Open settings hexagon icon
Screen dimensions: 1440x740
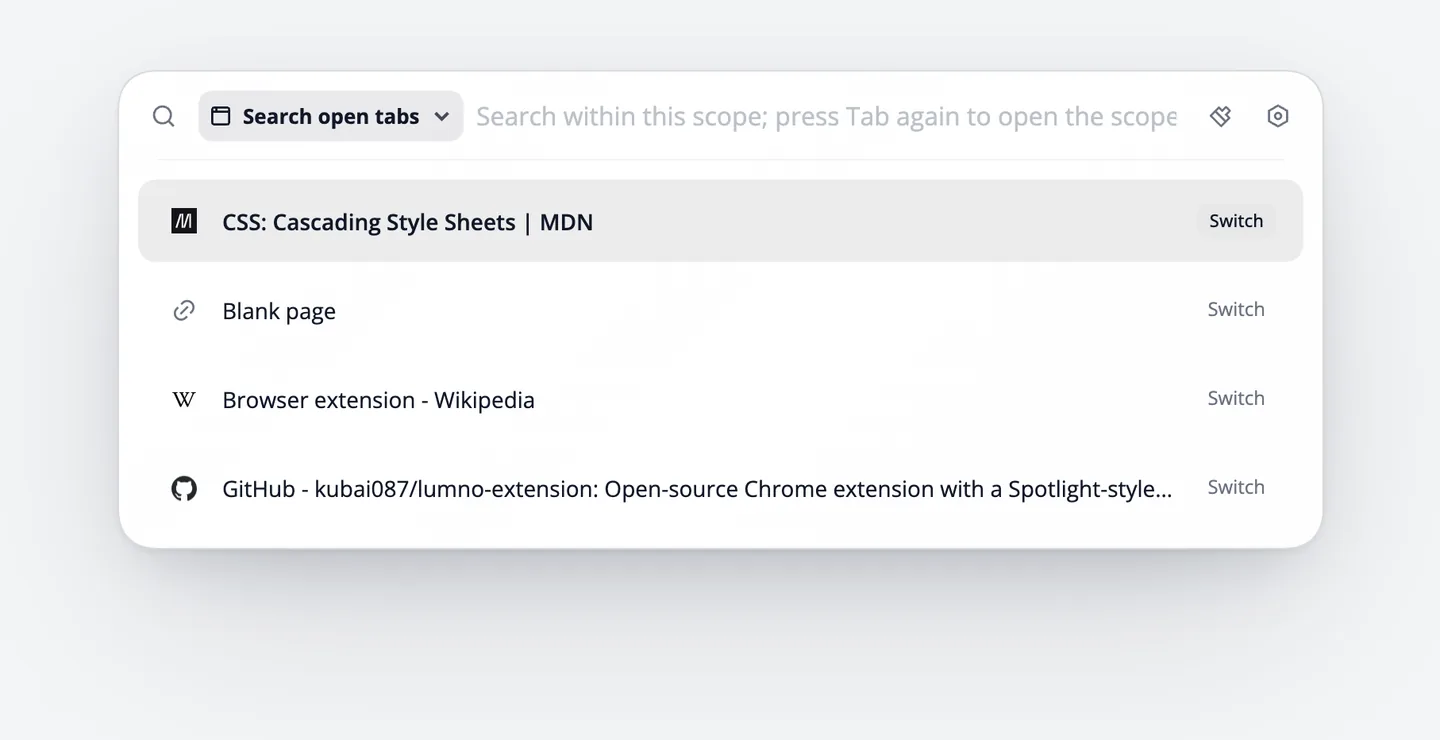[1278, 116]
